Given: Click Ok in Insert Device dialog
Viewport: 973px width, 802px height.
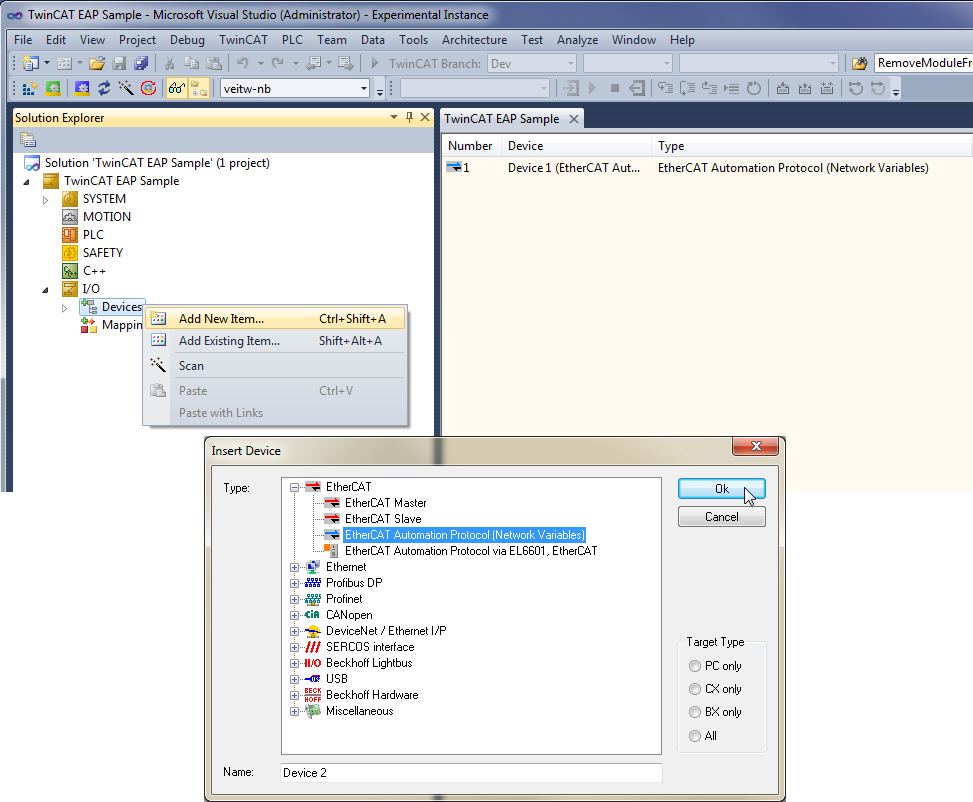Looking at the screenshot, I should (722, 489).
